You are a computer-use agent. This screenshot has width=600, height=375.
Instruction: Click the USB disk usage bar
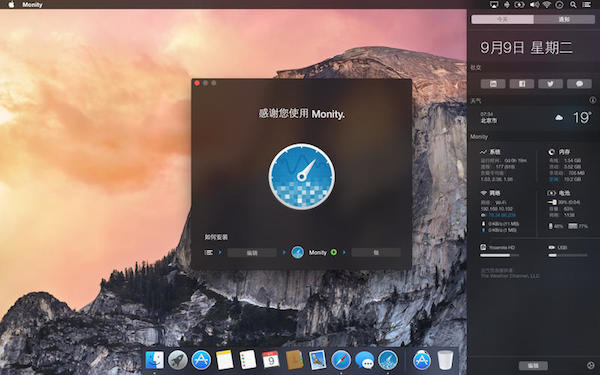pyautogui.click(x=568, y=255)
